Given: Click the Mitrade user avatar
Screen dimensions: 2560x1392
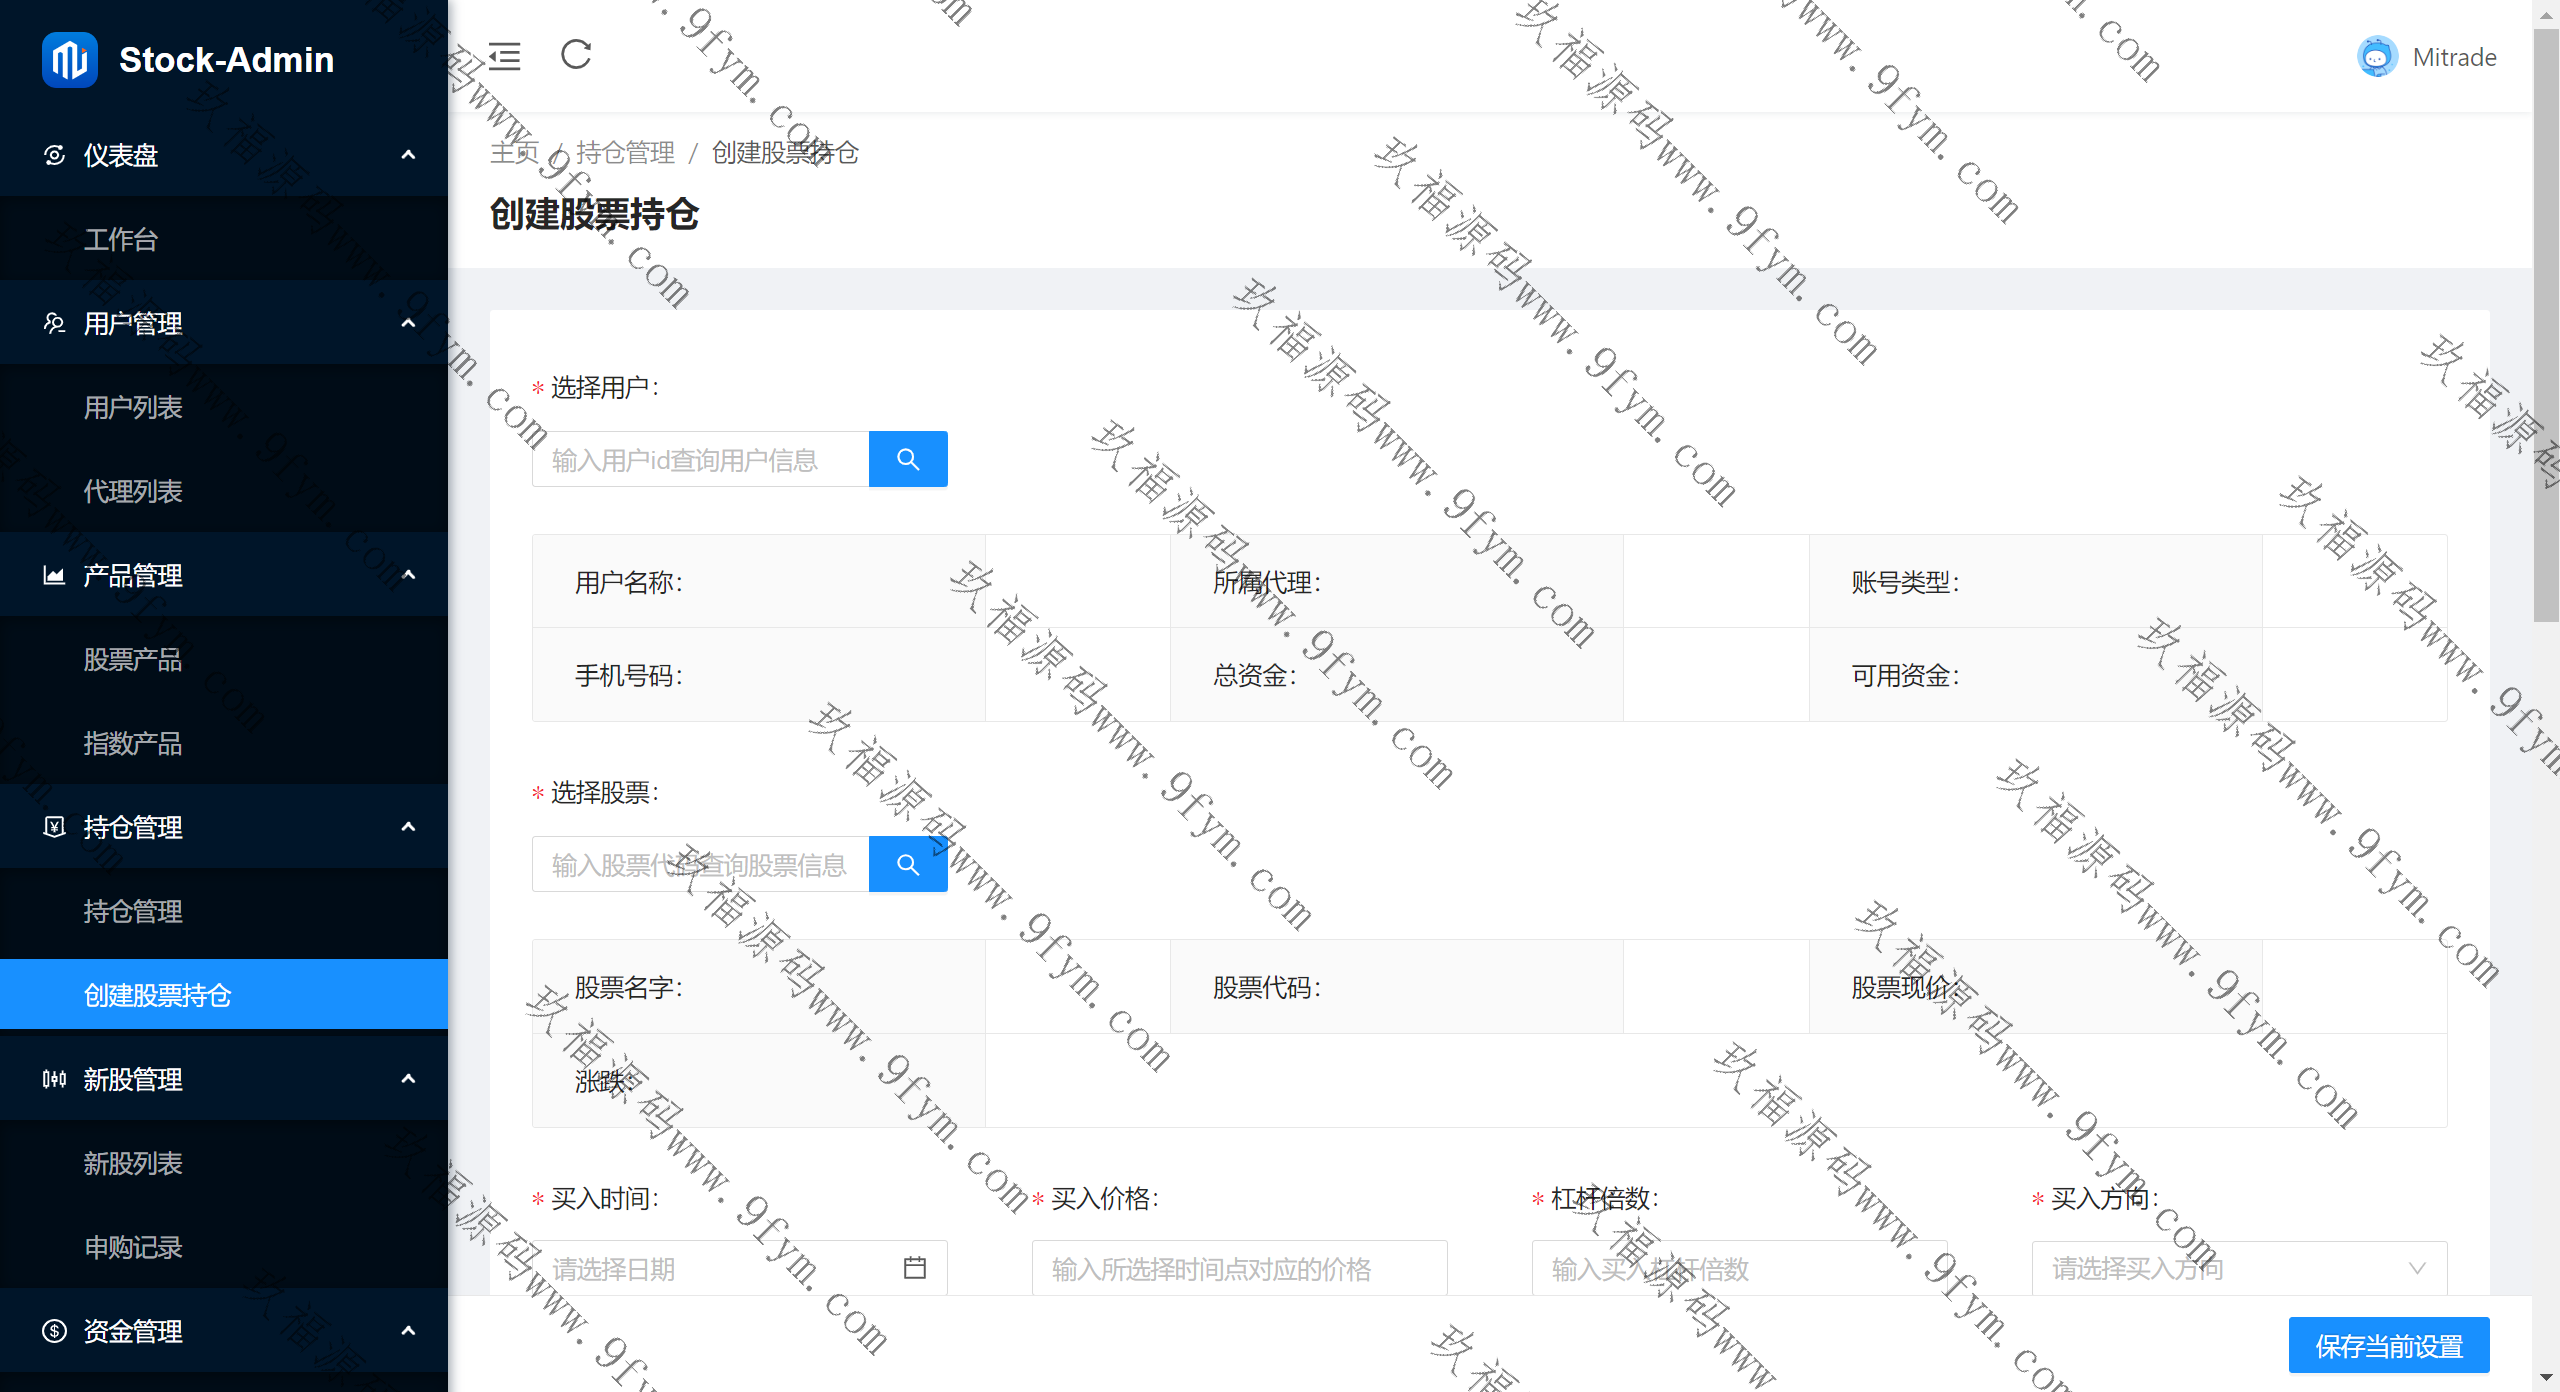Looking at the screenshot, I should pyautogui.click(x=2377, y=57).
